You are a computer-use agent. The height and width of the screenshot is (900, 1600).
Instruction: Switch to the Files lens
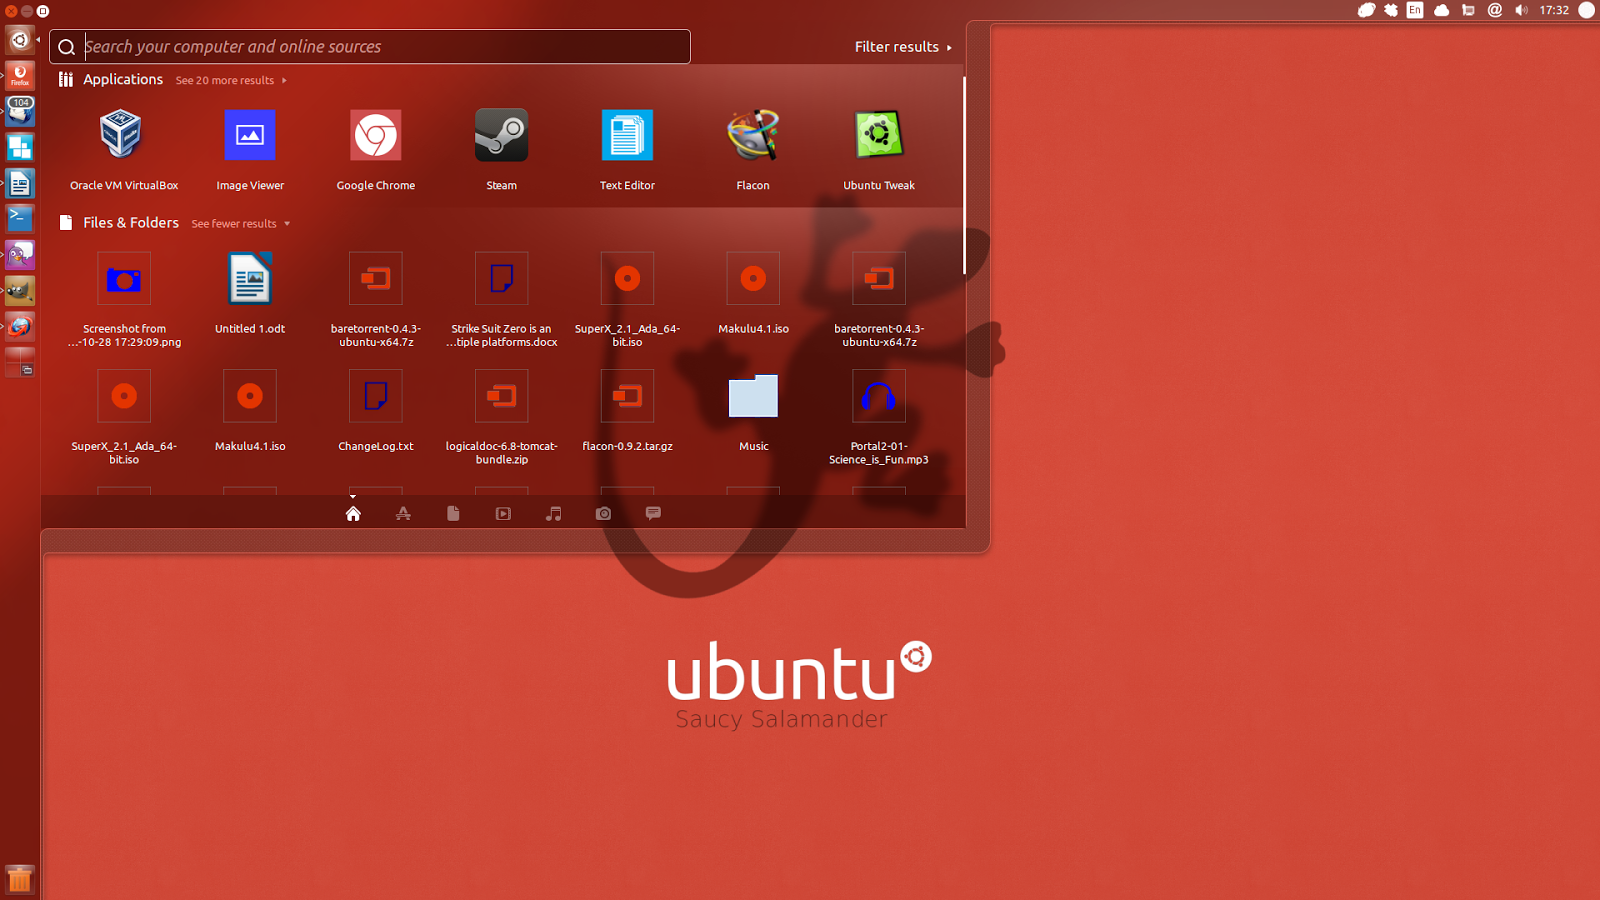453,513
